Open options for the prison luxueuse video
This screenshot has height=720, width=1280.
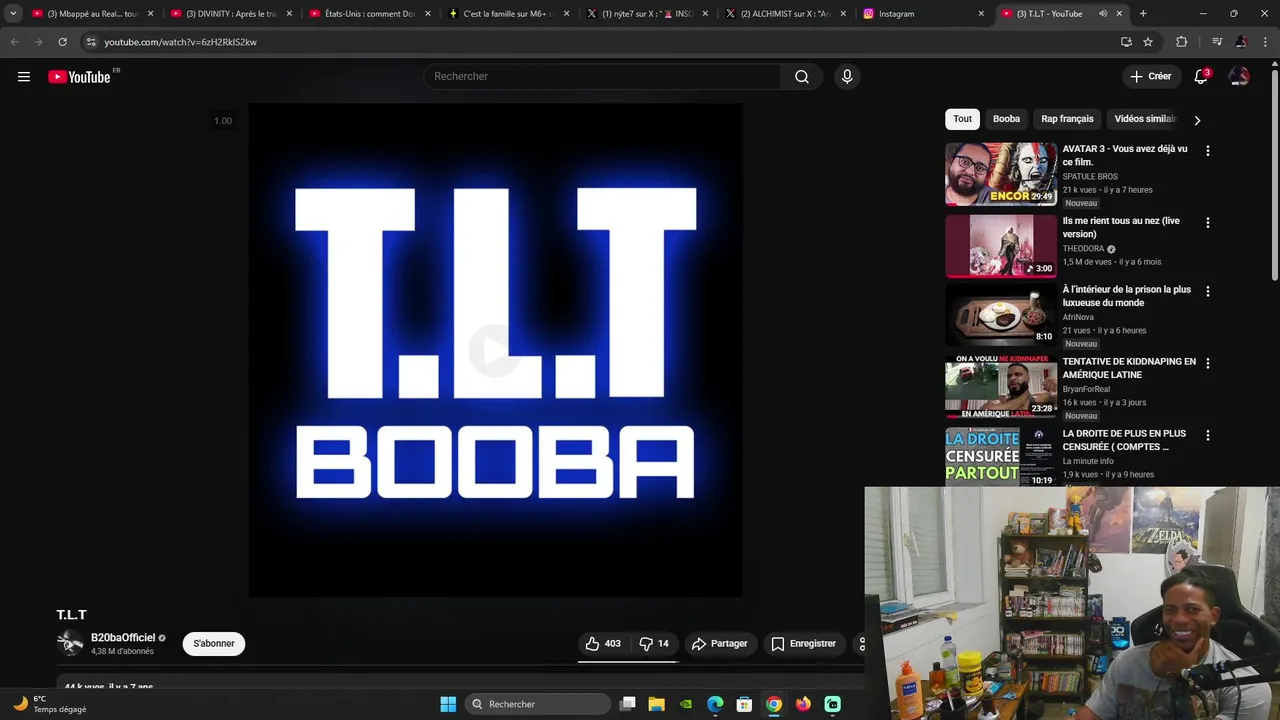(x=1207, y=291)
